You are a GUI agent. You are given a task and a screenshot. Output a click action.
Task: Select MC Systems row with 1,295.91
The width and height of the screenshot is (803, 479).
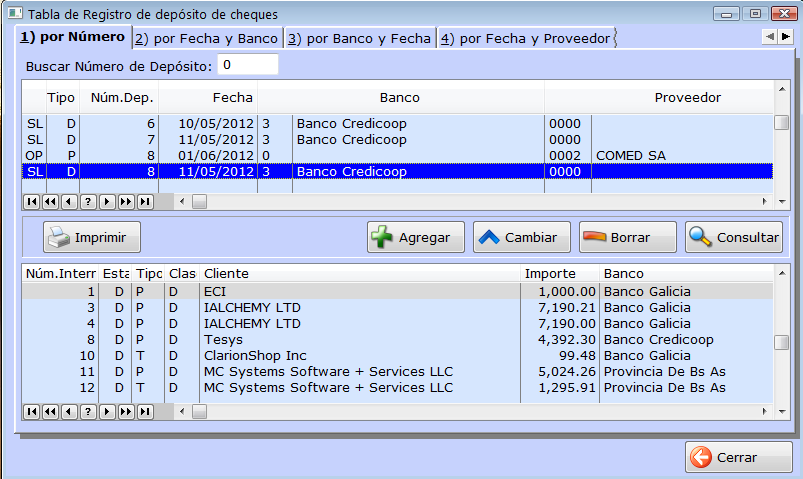[x=397, y=387]
